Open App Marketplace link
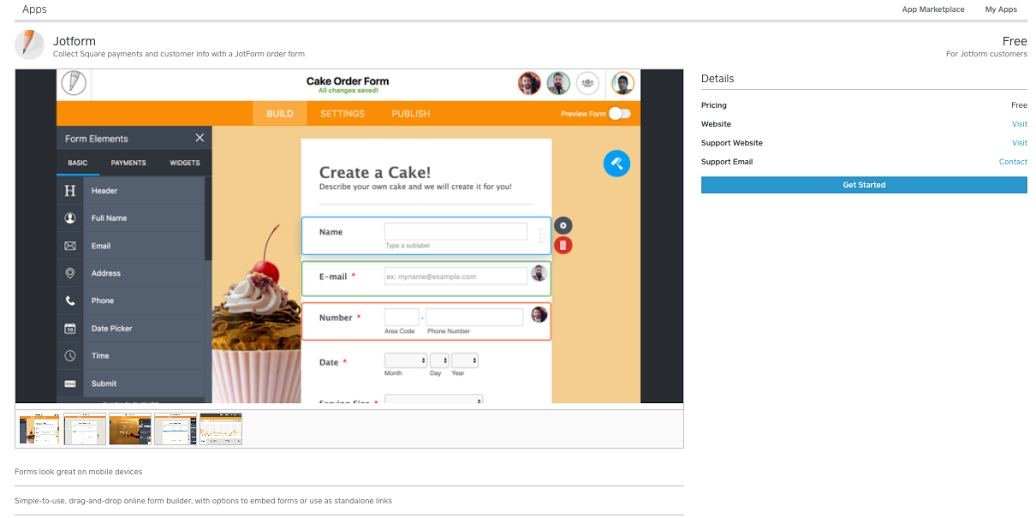 click(933, 9)
